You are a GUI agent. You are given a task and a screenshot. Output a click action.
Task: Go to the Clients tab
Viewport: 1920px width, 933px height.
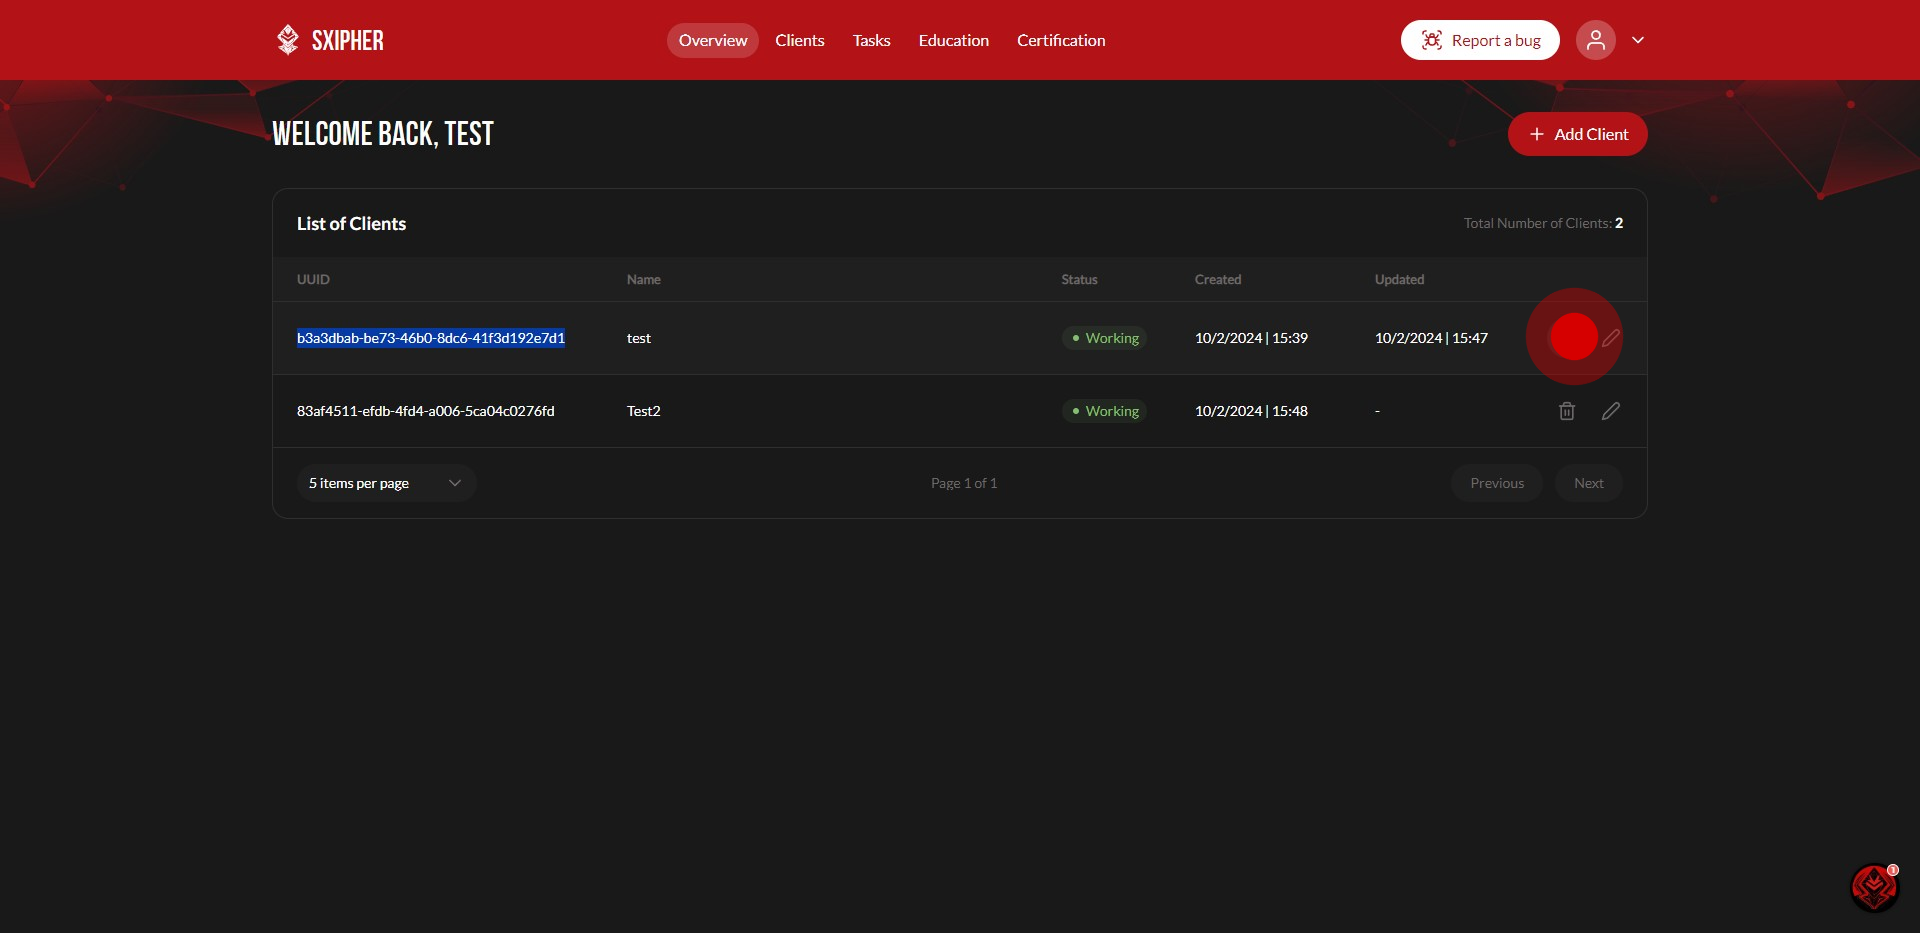point(800,40)
